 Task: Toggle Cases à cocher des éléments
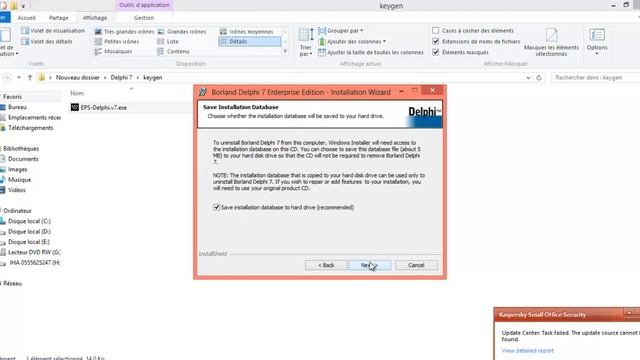coord(436,31)
